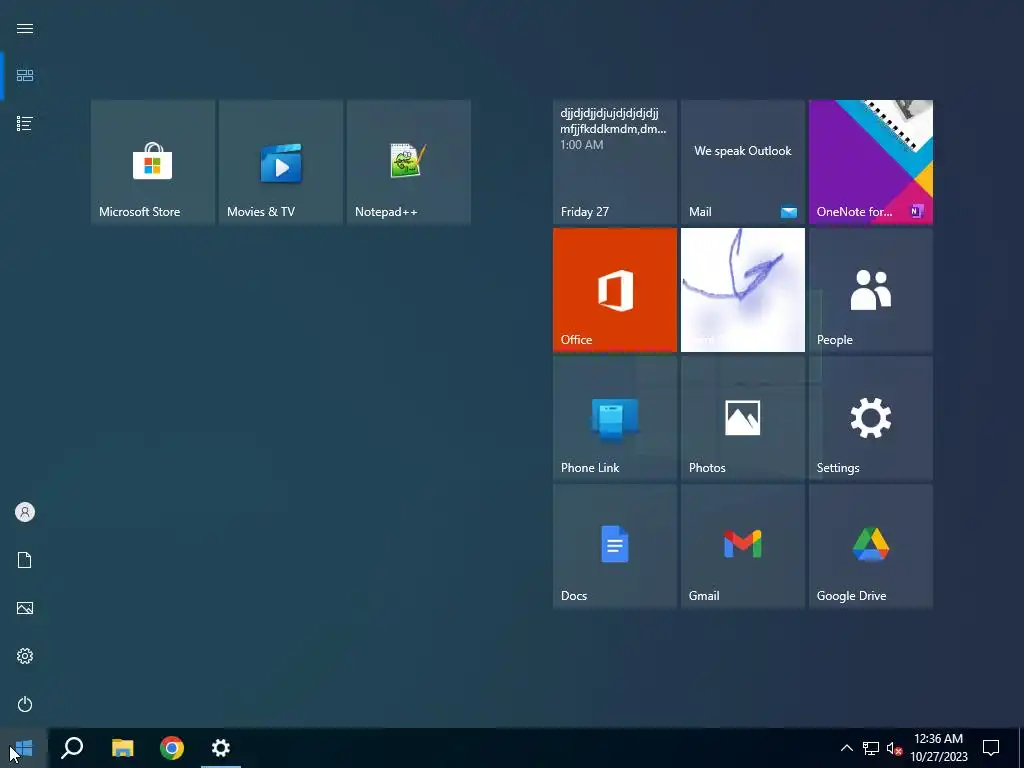
Task: Click the Windows Start button on the taskbar
Action: (x=24, y=748)
